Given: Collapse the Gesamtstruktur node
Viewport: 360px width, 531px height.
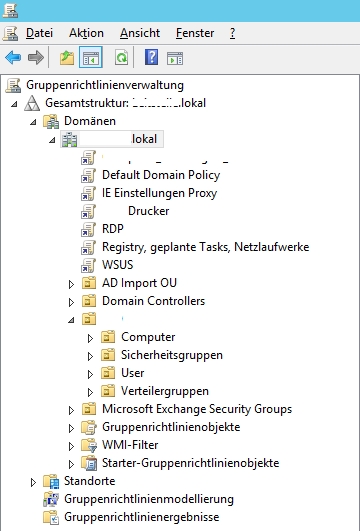Looking at the screenshot, I should point(14,104).
